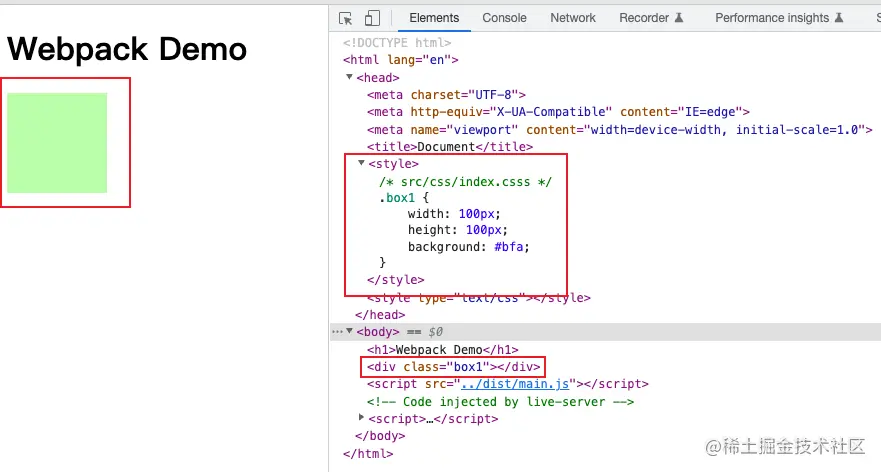Select the live-server injected comment
Viewport: 881px width, 472px height.
501,402
